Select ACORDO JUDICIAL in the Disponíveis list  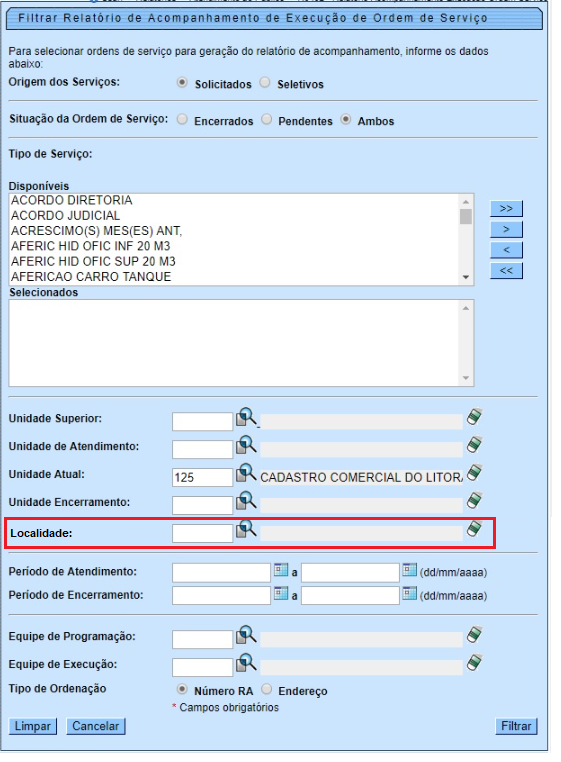(65, 215)
